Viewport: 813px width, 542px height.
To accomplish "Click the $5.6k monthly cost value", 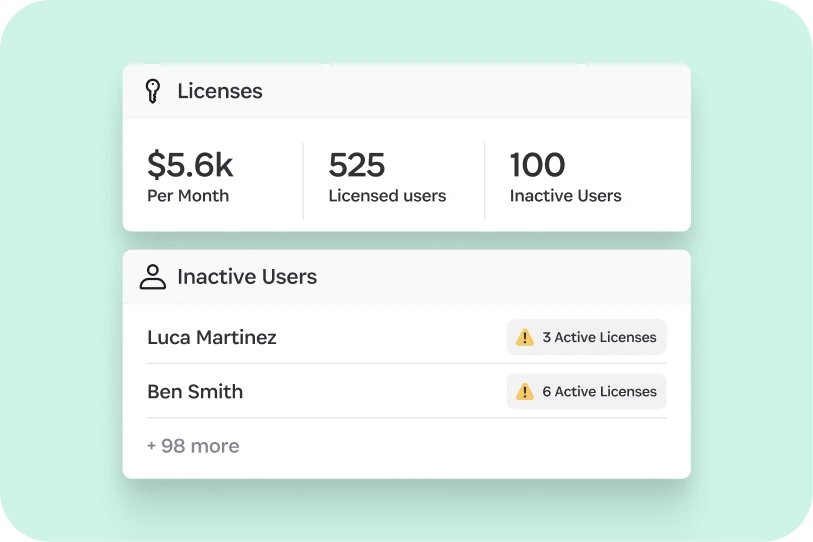I will [x=190, y=165].
